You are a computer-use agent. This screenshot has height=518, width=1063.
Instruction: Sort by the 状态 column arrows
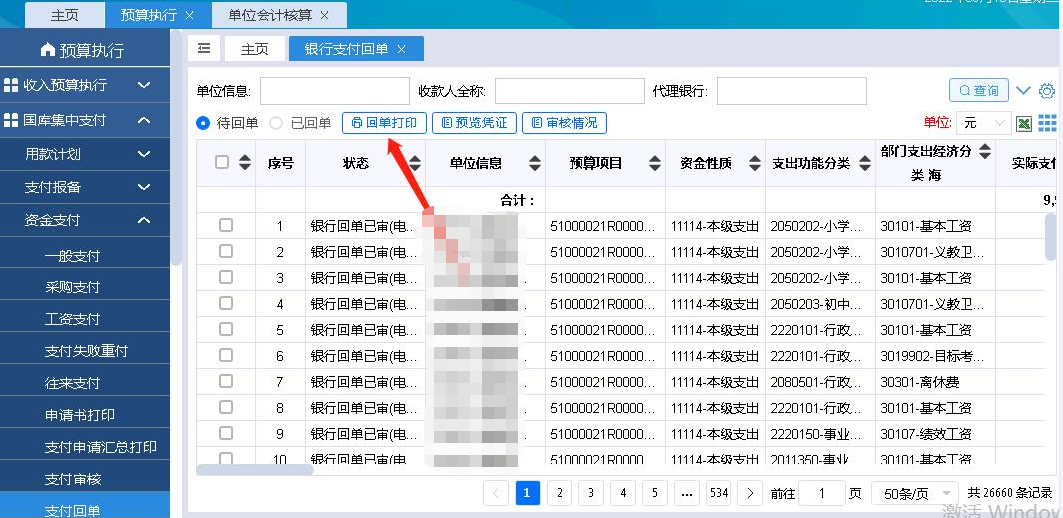414,163
